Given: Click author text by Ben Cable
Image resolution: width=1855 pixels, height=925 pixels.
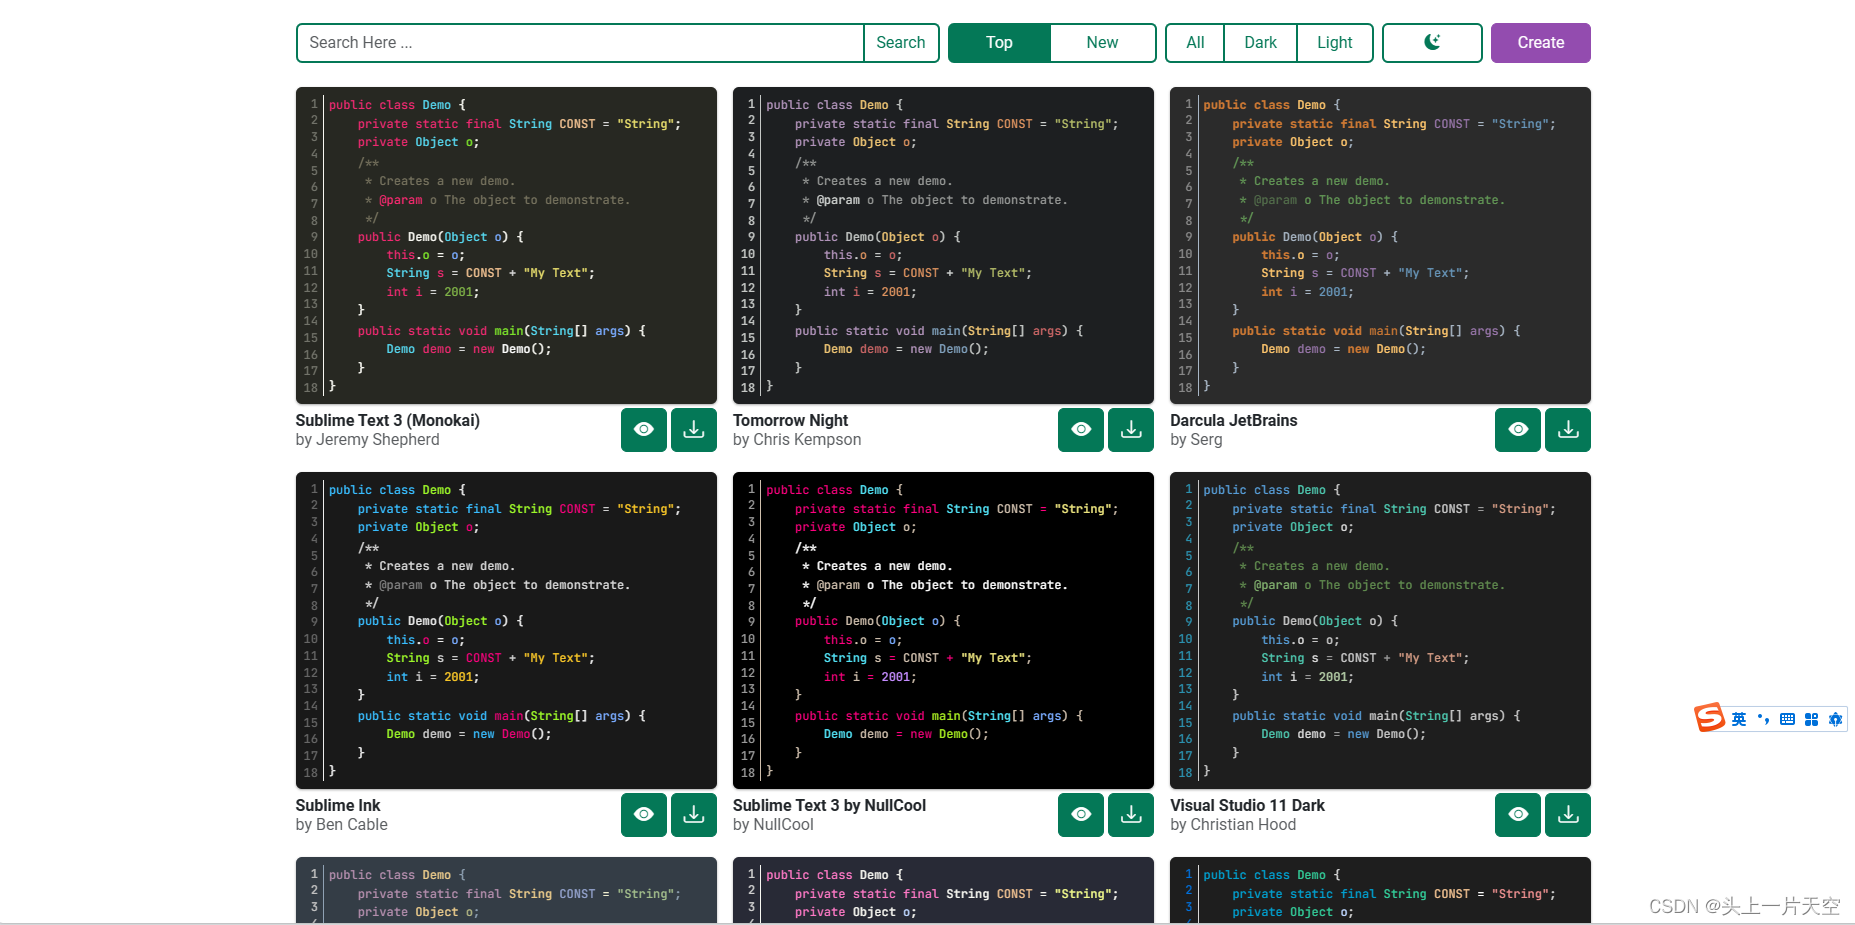Looking at the screenshot, I should click(x=342, y=825).
